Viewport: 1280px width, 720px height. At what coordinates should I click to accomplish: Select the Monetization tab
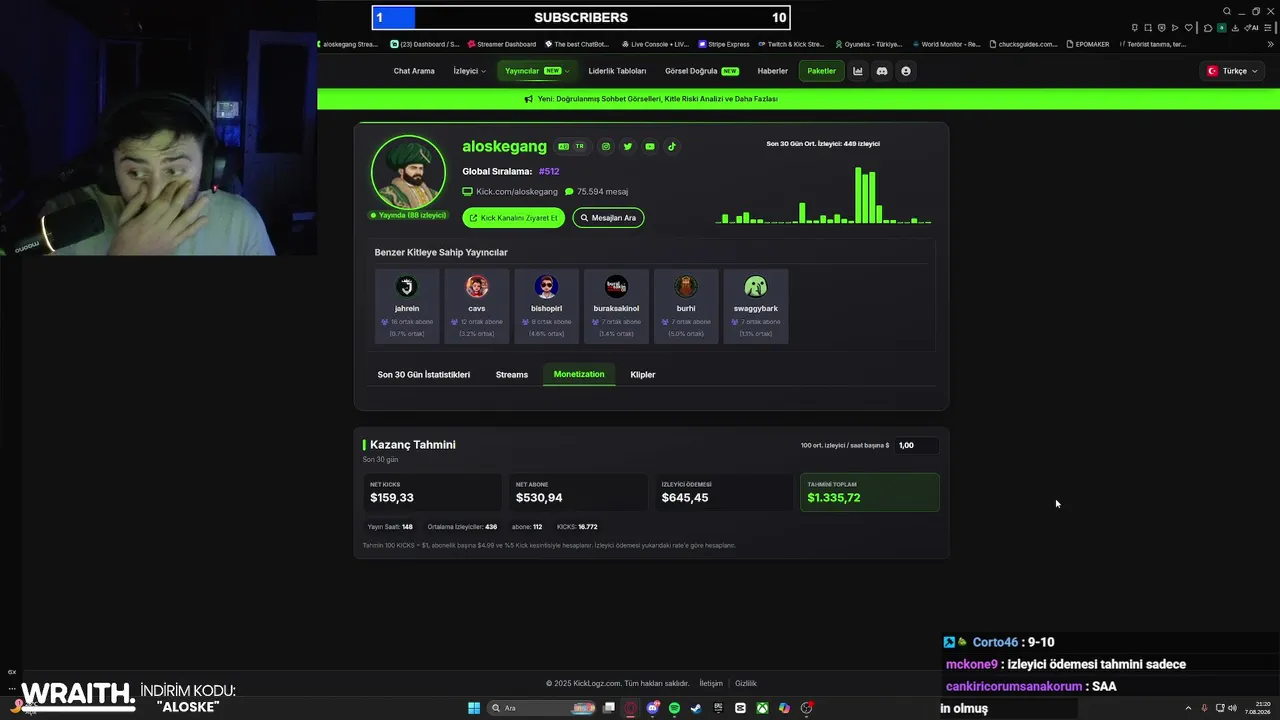pyautogui.click(x=579, y=374)
